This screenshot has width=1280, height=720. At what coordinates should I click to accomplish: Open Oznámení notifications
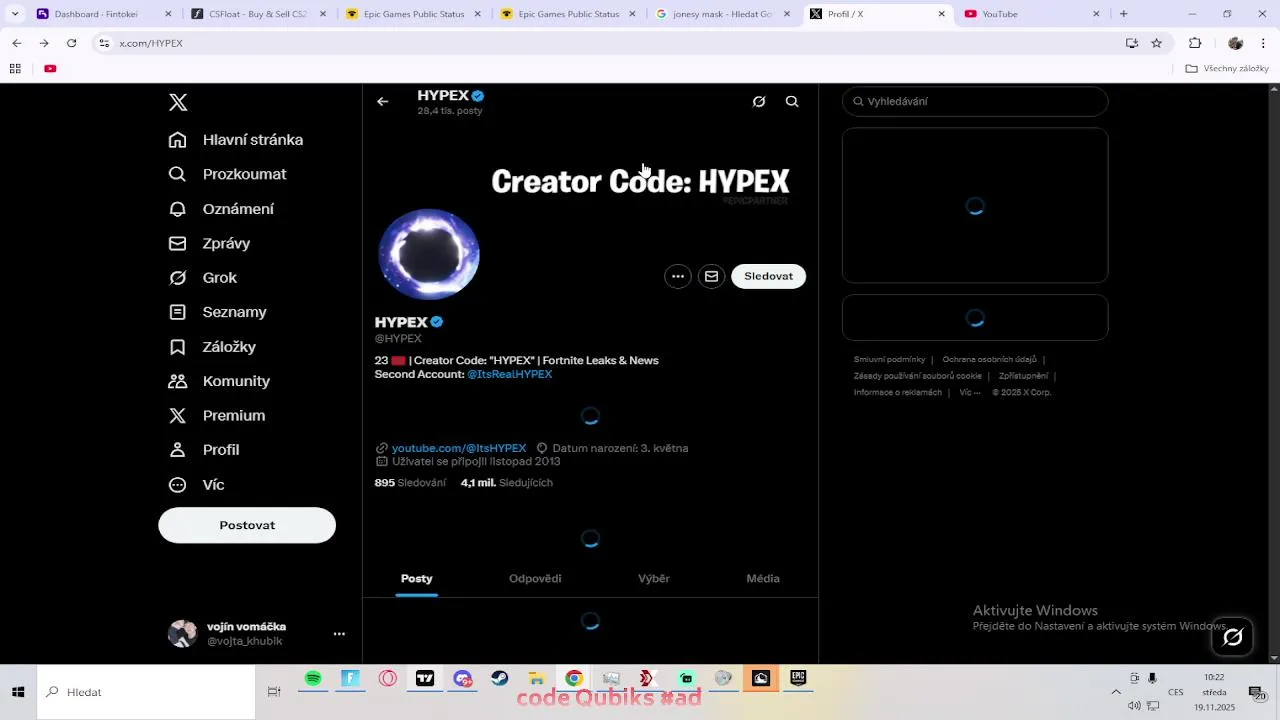221,209
